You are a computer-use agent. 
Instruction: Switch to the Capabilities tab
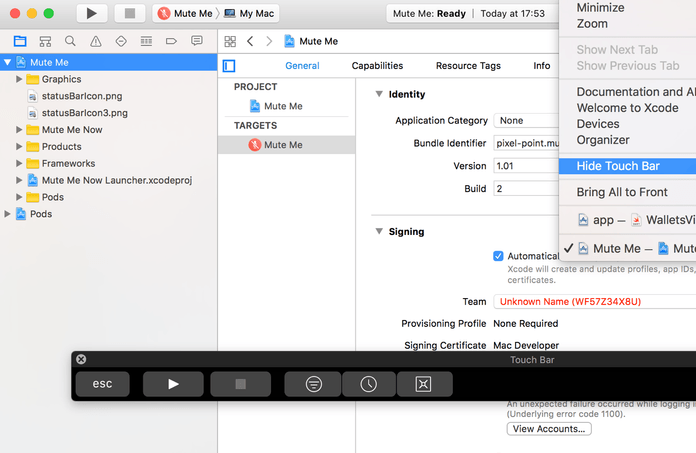[x=377, y=66]
